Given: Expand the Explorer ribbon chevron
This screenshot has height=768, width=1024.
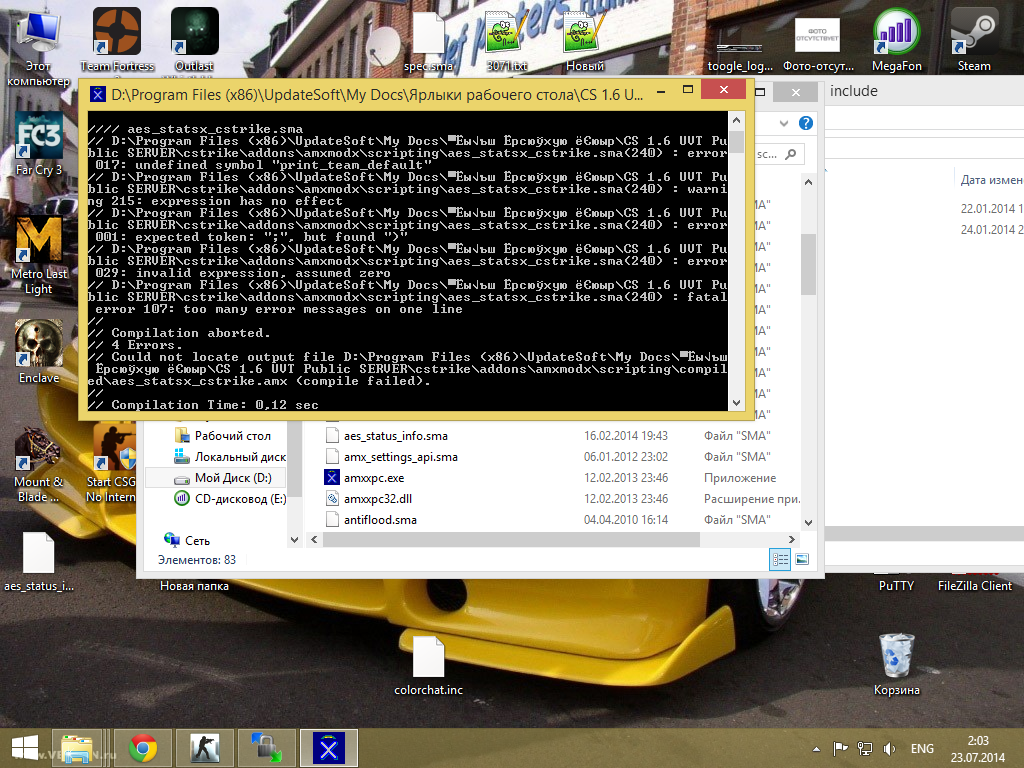Looking at the screenshot, I should pos(784,123).
